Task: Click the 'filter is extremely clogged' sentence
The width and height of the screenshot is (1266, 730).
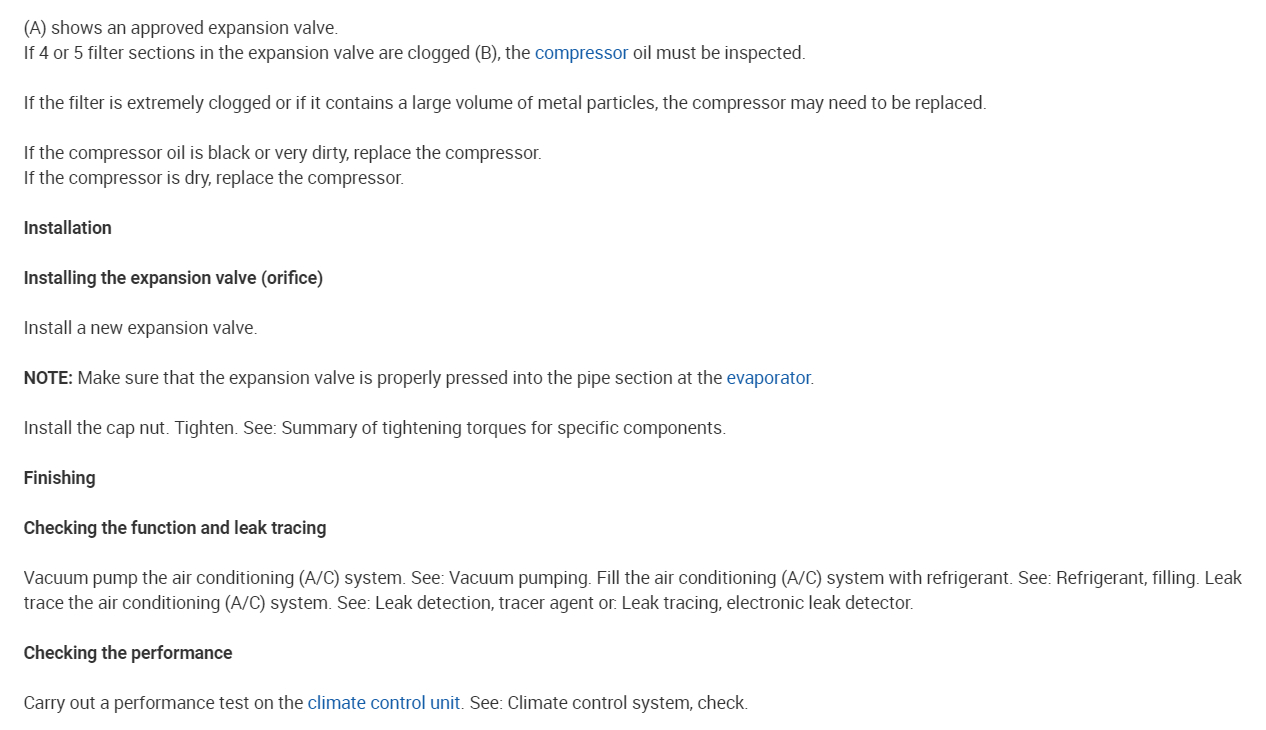Action: (504, 103)
